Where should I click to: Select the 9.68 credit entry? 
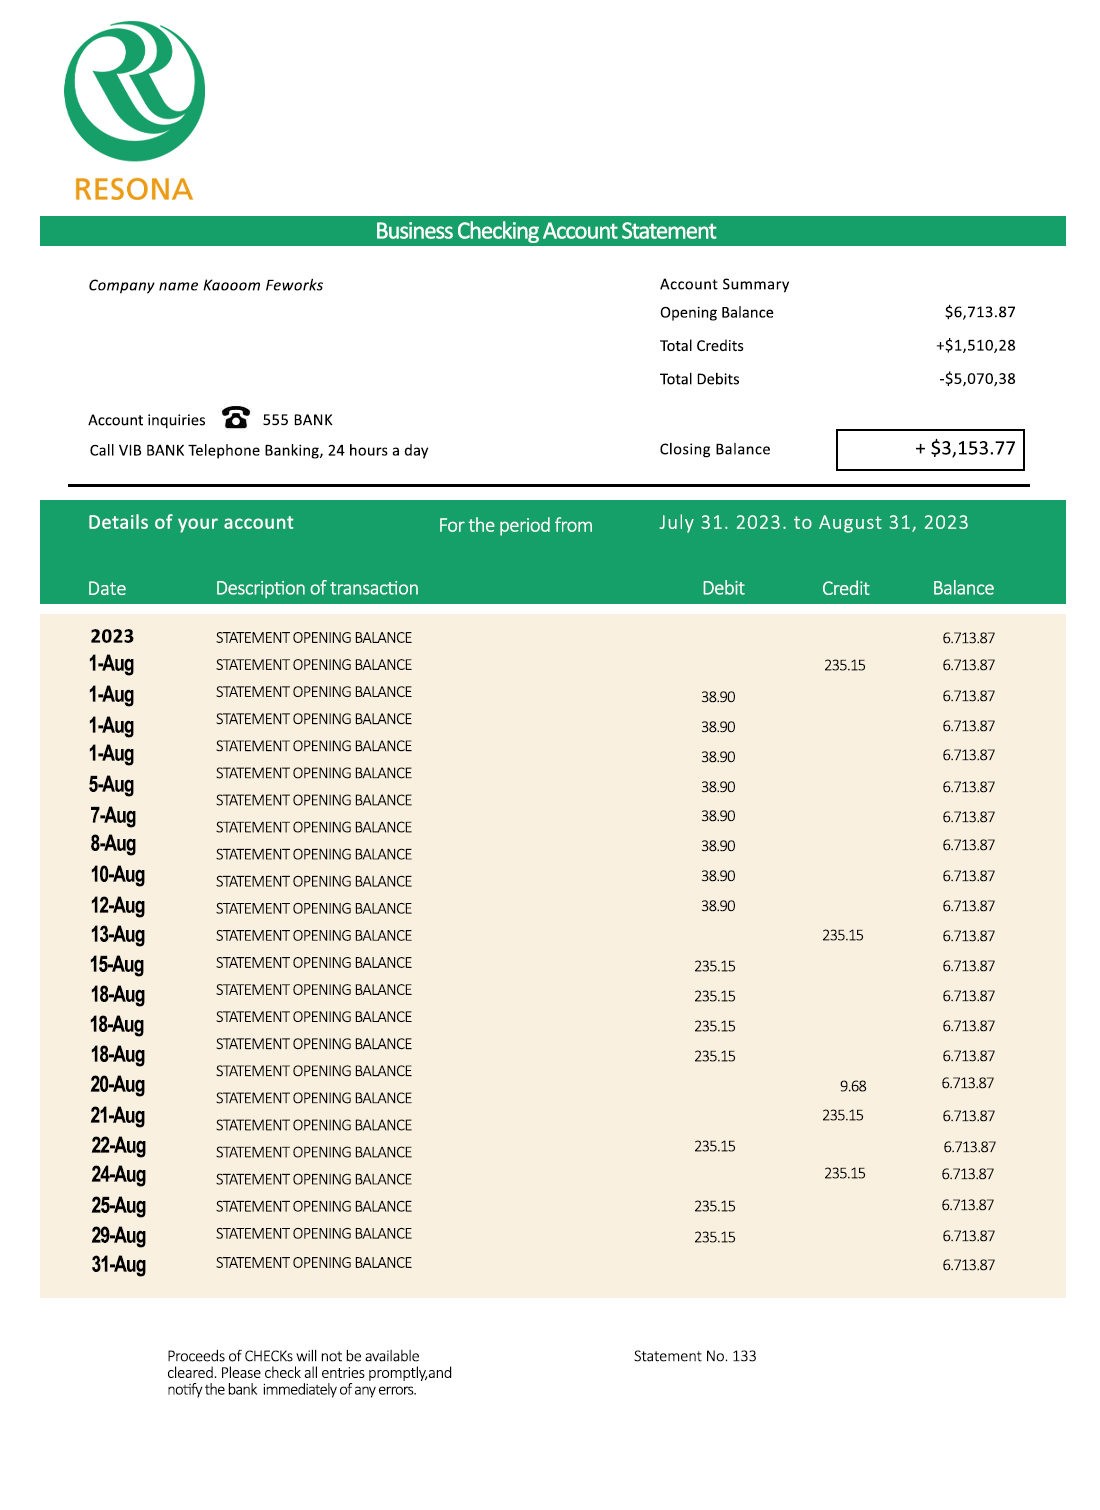[x=853, y=1086]
